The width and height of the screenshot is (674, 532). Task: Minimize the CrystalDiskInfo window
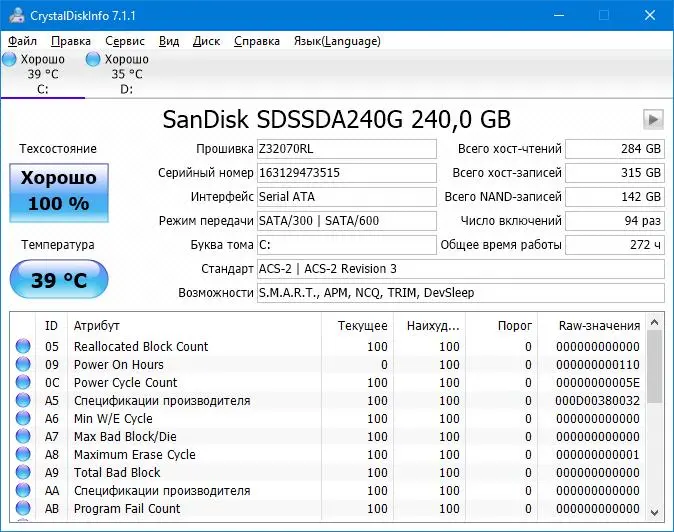coord(559,15)
